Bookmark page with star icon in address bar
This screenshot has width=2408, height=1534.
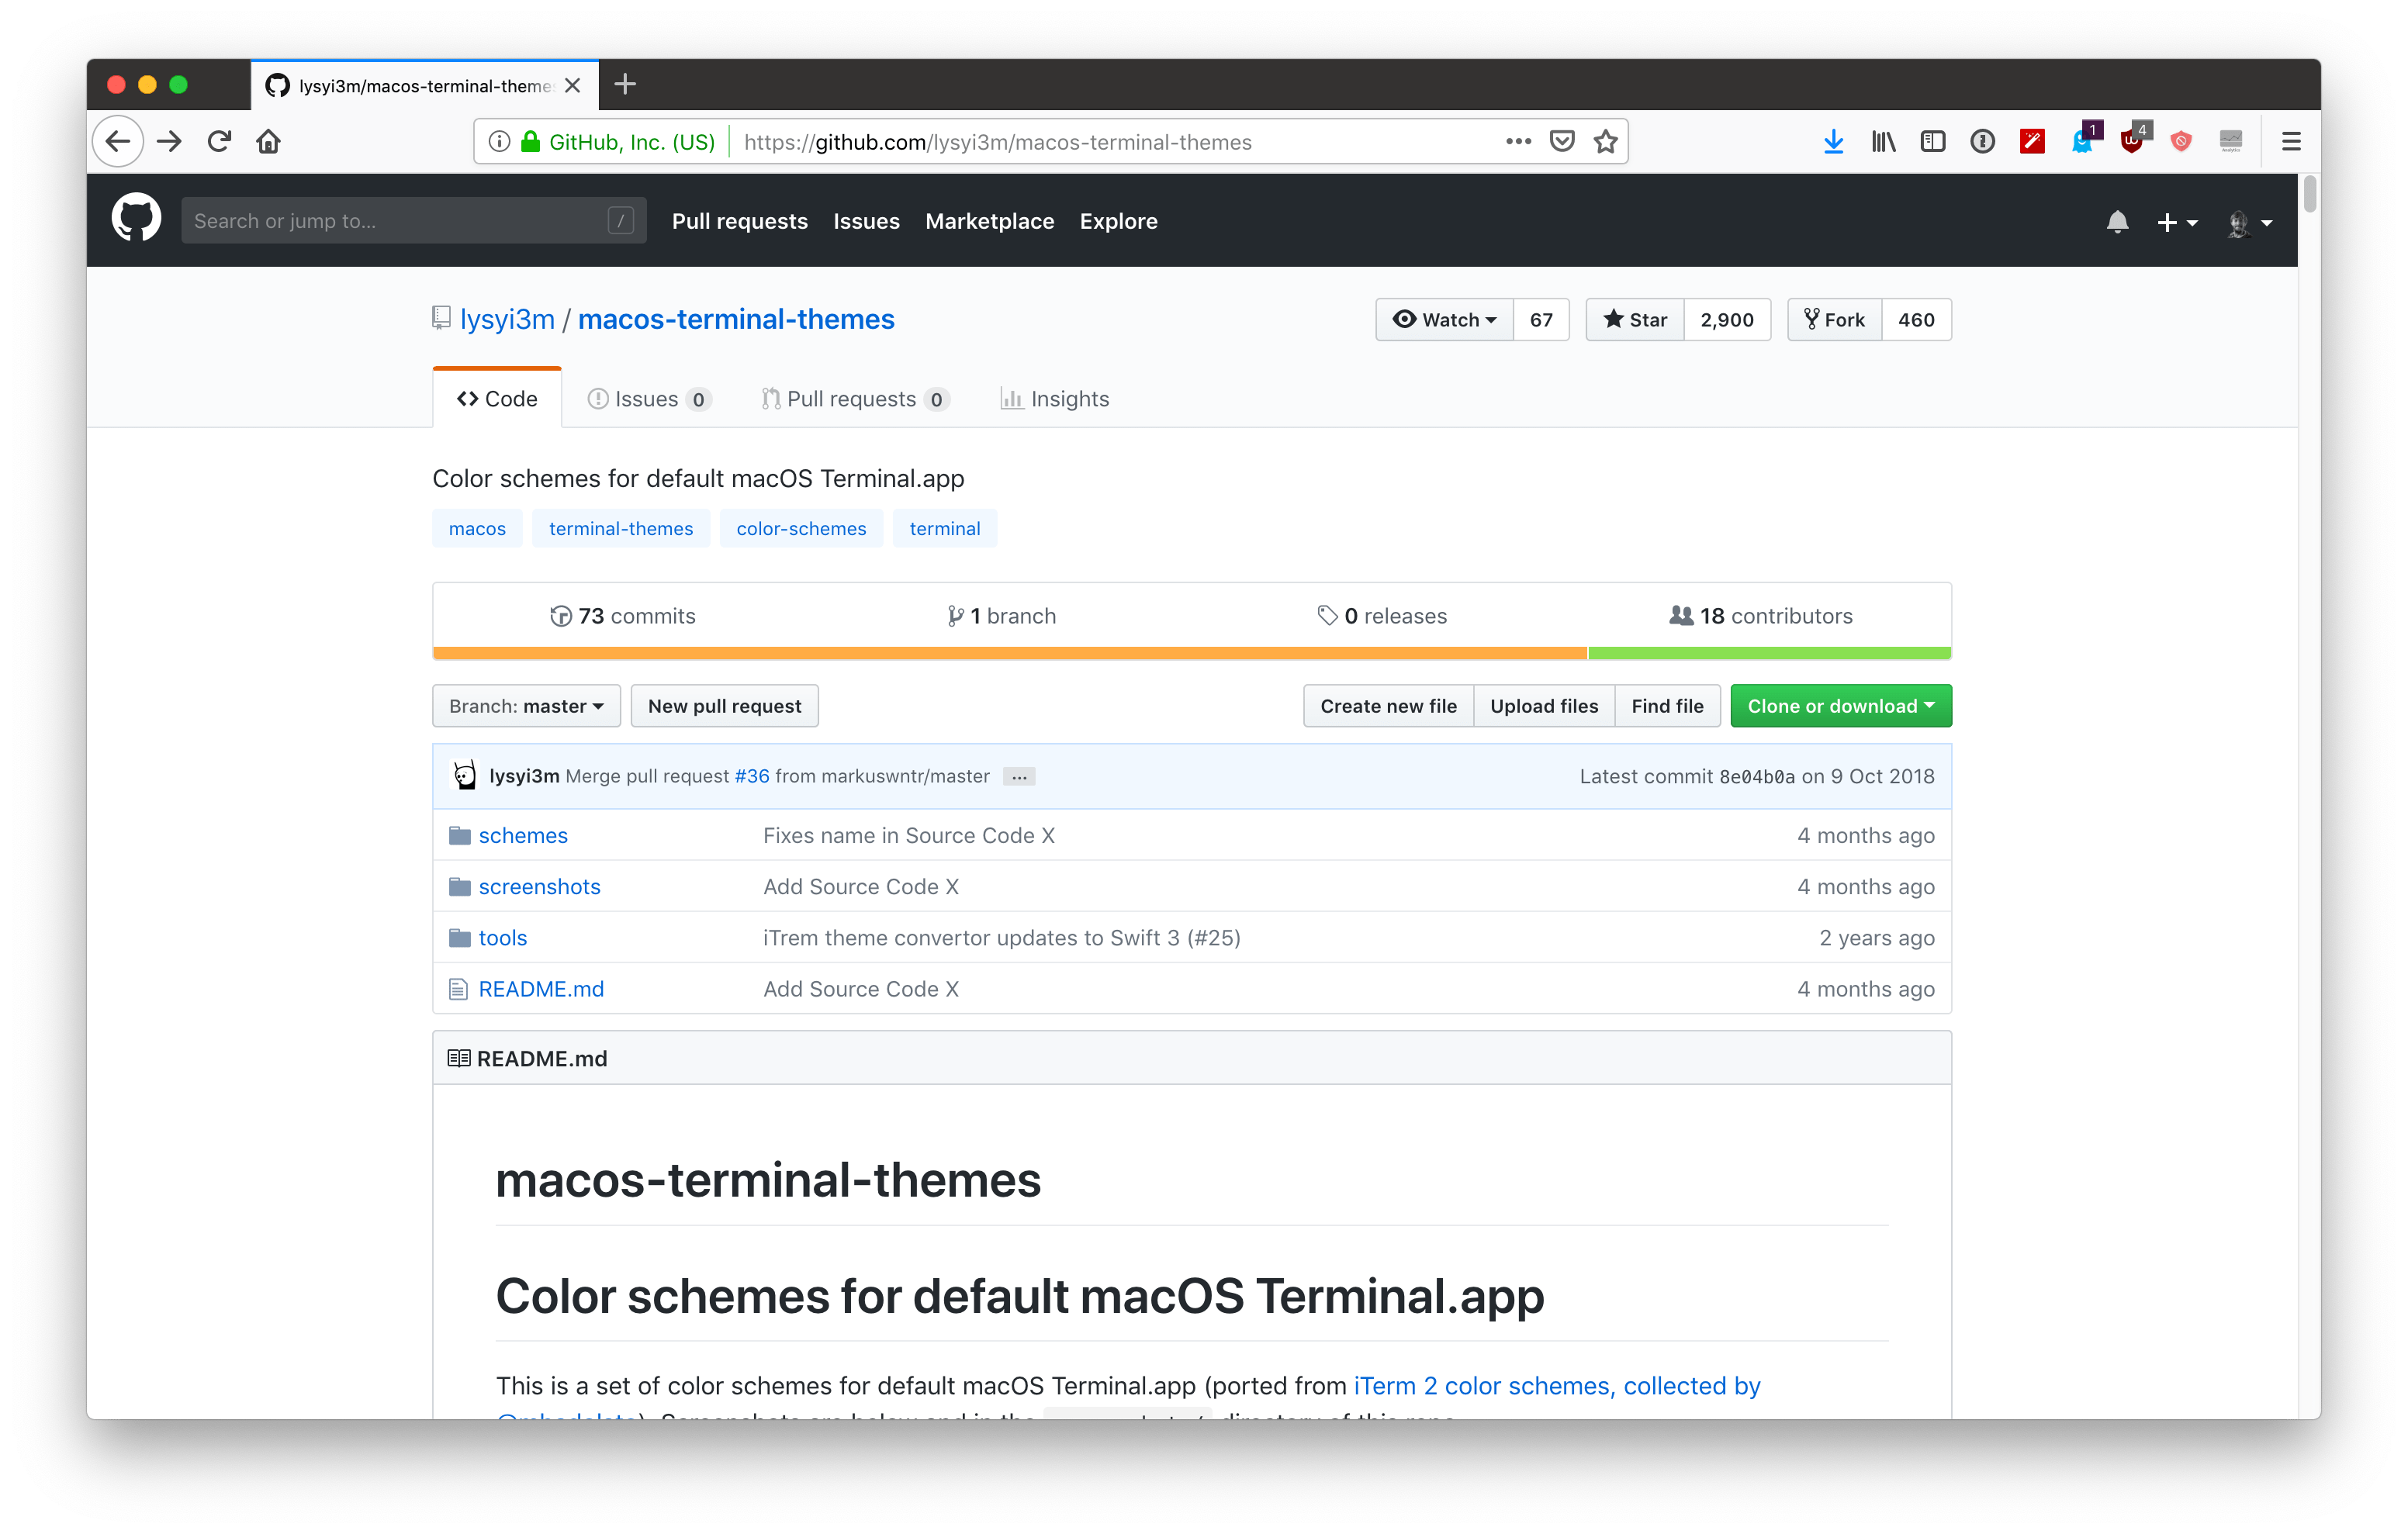point(1605,141)
